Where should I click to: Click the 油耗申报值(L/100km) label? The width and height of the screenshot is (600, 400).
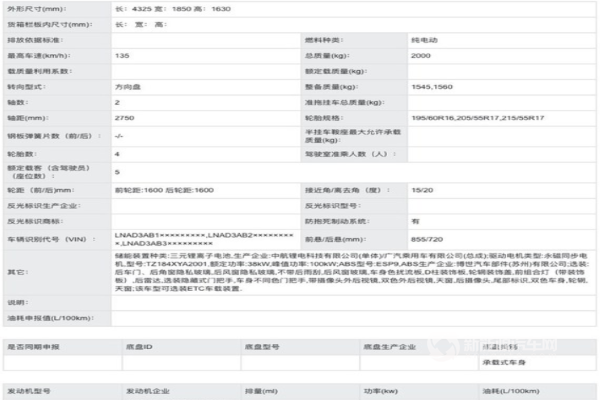point(50,318)
